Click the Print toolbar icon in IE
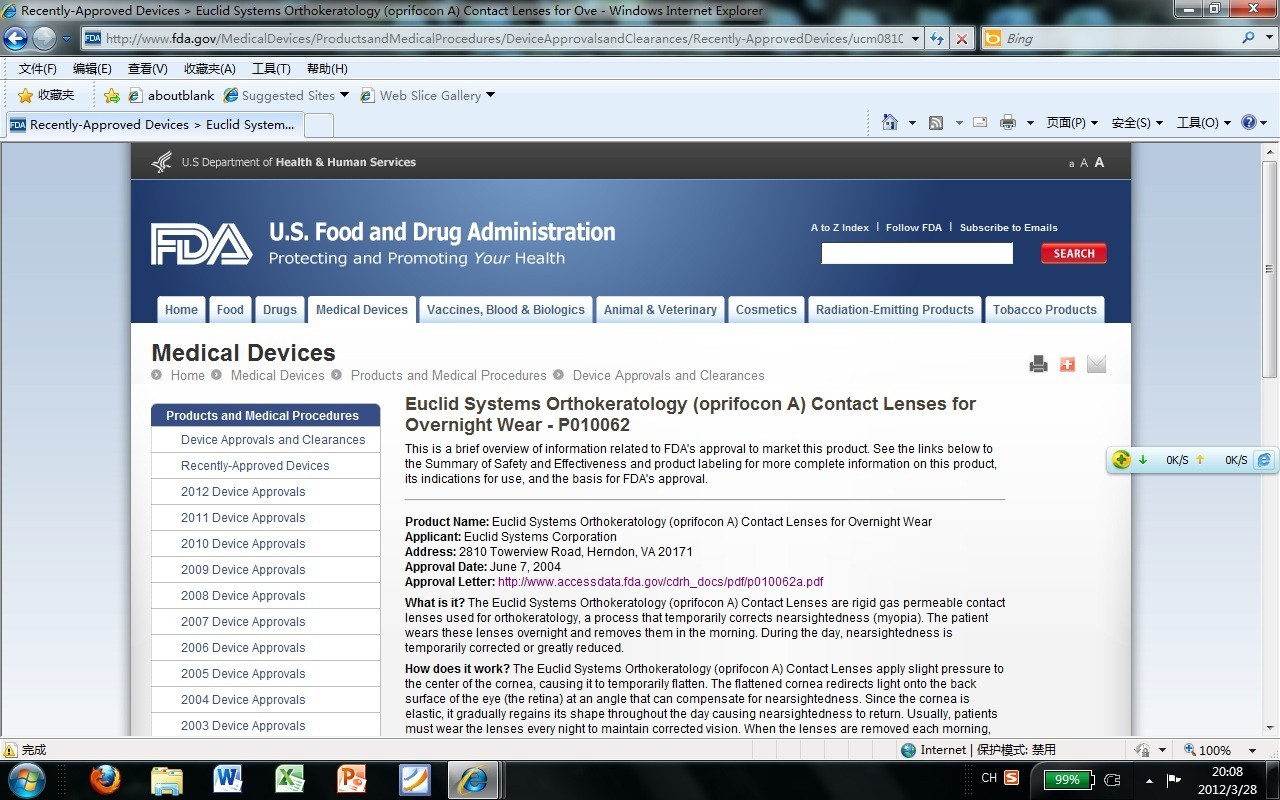 pyautogui.click(x=1007, y=122)
